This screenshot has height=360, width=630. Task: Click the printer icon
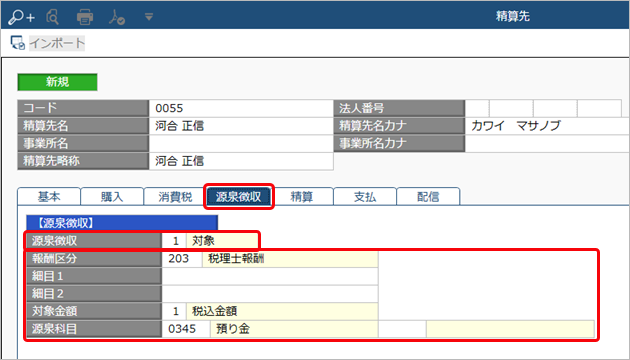coord(85,17)
